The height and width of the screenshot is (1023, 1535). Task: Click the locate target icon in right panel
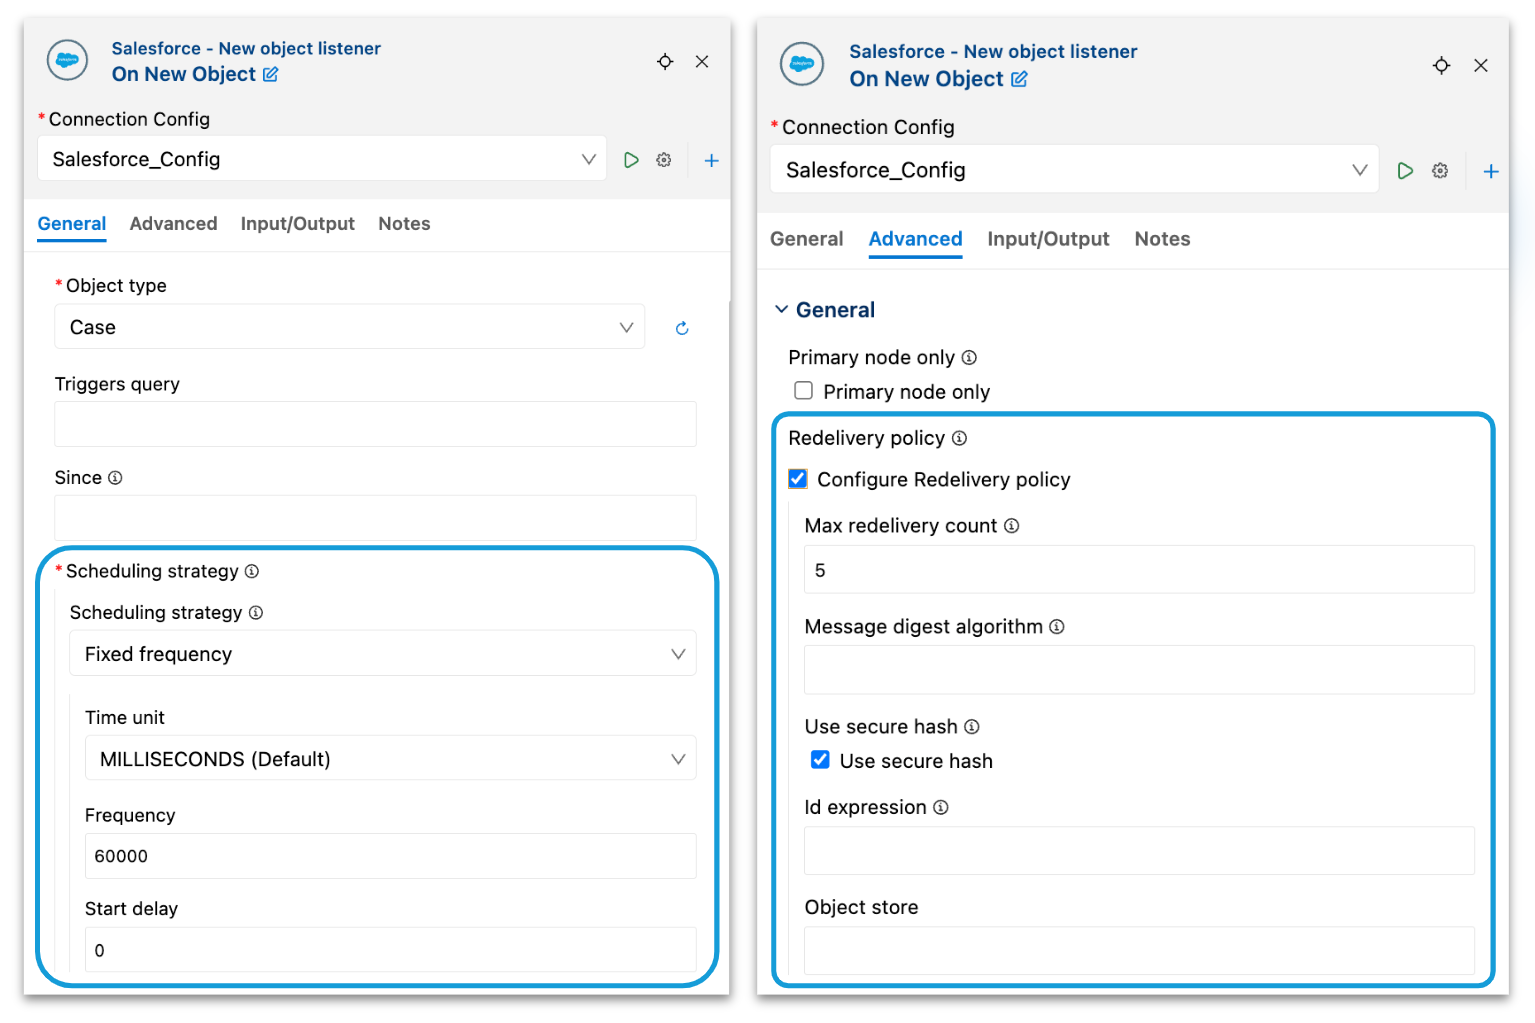(1441, 65)
